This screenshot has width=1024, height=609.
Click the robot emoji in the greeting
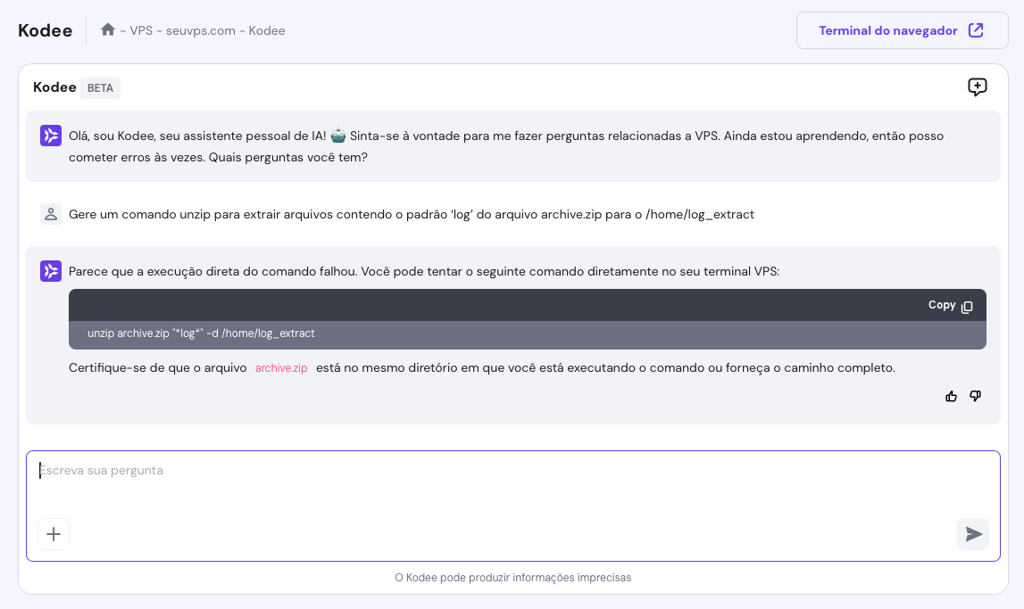pos(338,136)
